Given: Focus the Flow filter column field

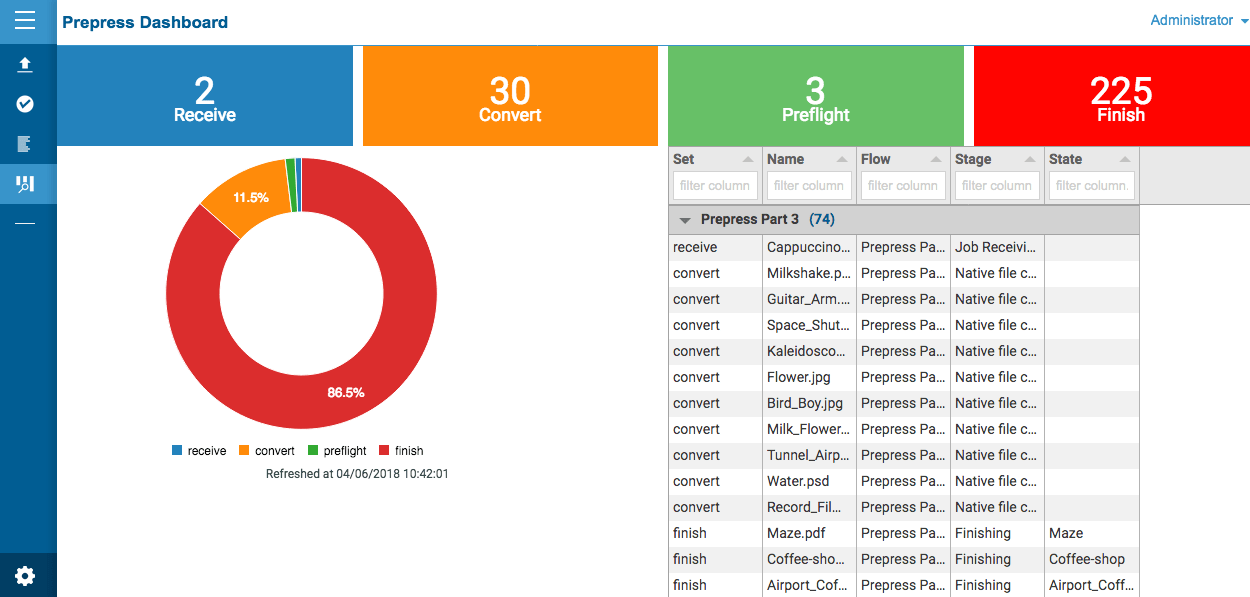Looking at the screenshot, I should (903, 185).
